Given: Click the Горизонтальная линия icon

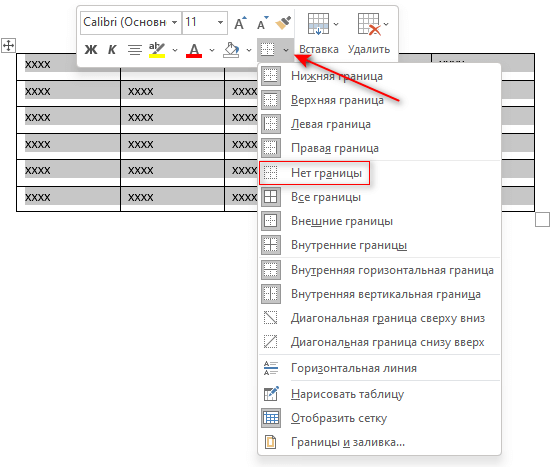Looking at the screenshot, I should coord(271,368).
